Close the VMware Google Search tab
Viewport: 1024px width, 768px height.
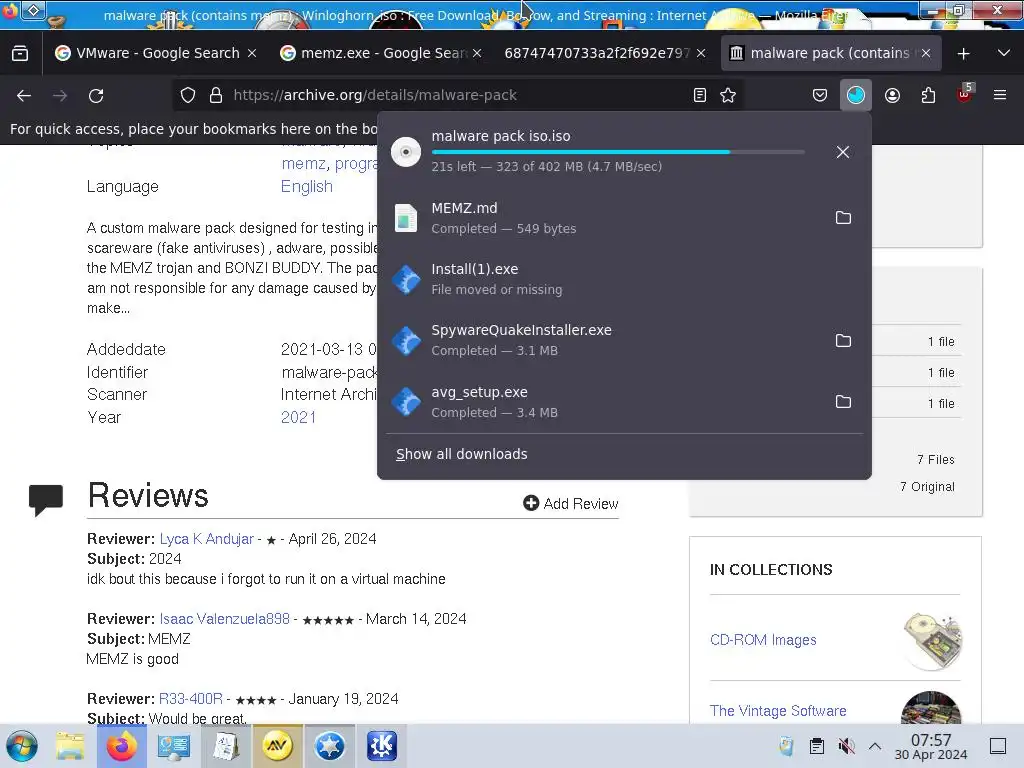point(252,53)
